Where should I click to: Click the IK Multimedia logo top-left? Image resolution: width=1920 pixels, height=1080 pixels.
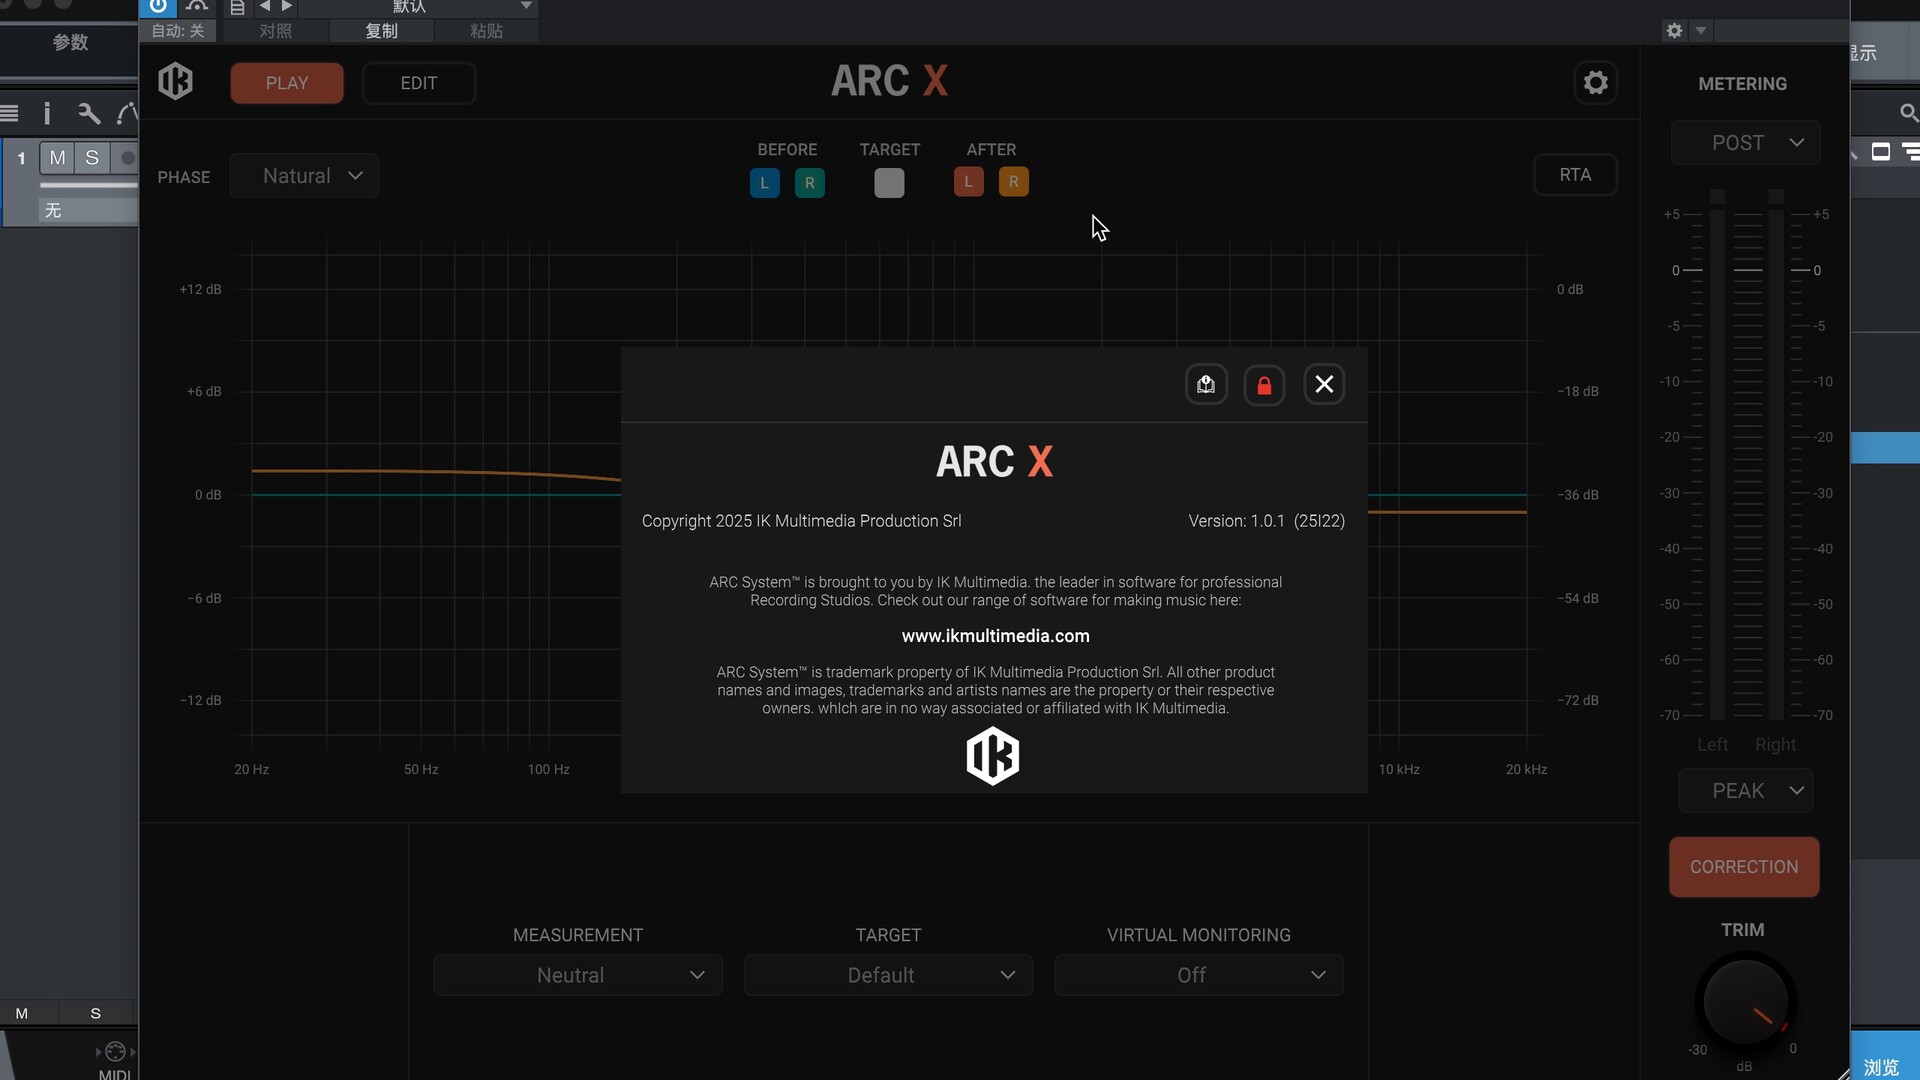(175, 81)
